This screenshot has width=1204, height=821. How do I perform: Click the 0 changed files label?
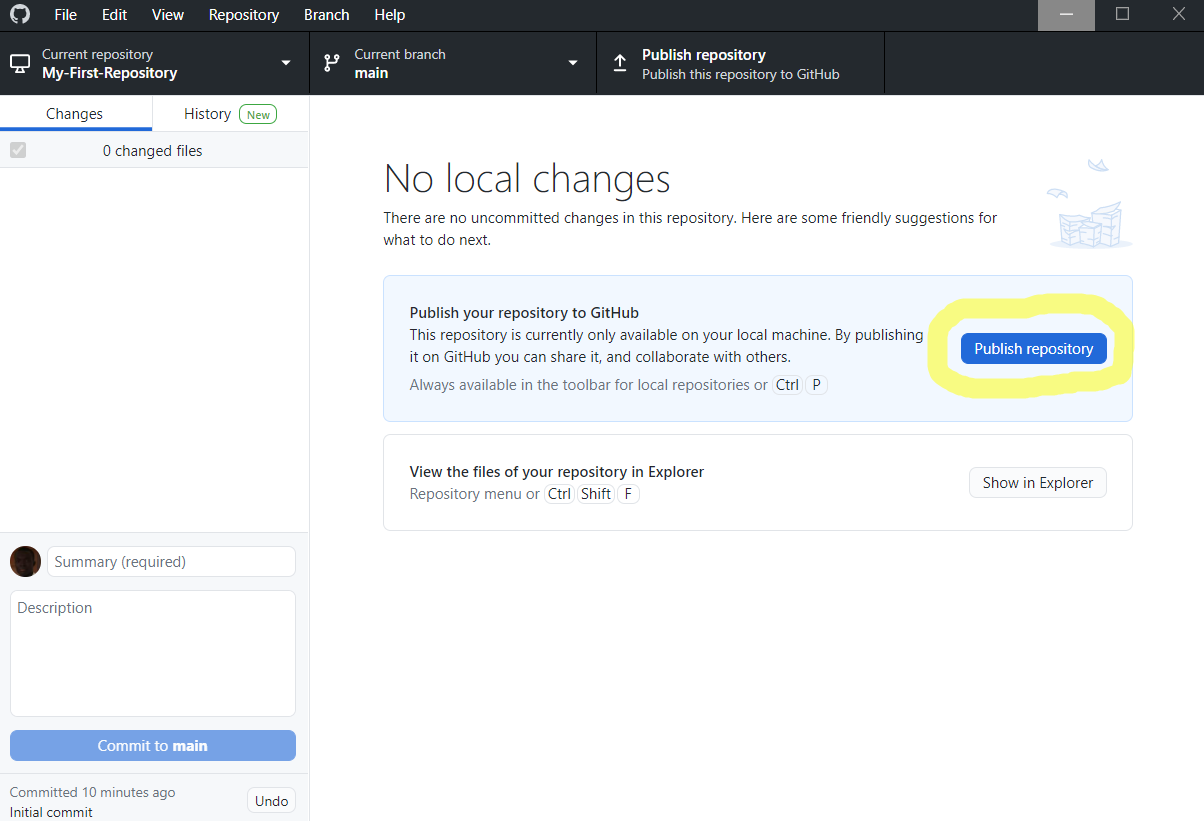[153, 151]
